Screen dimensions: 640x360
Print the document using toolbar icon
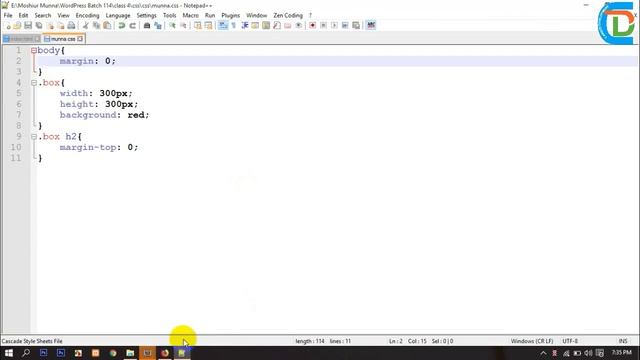[71, 26]
